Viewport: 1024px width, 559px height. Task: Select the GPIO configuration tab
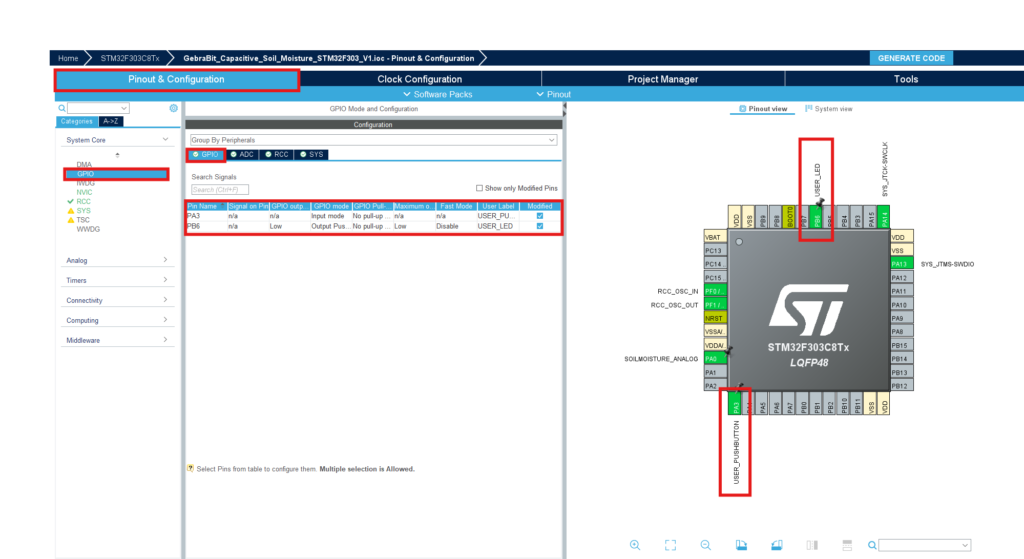tap(206, 155)
